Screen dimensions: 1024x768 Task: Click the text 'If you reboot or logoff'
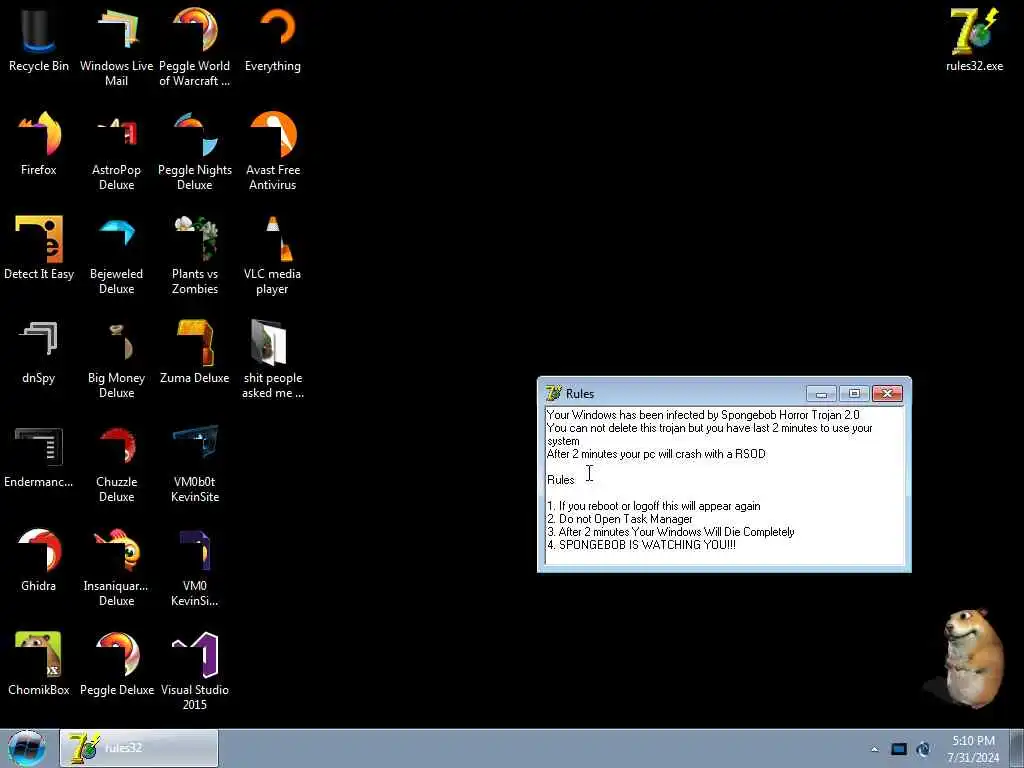click(618, 505)
